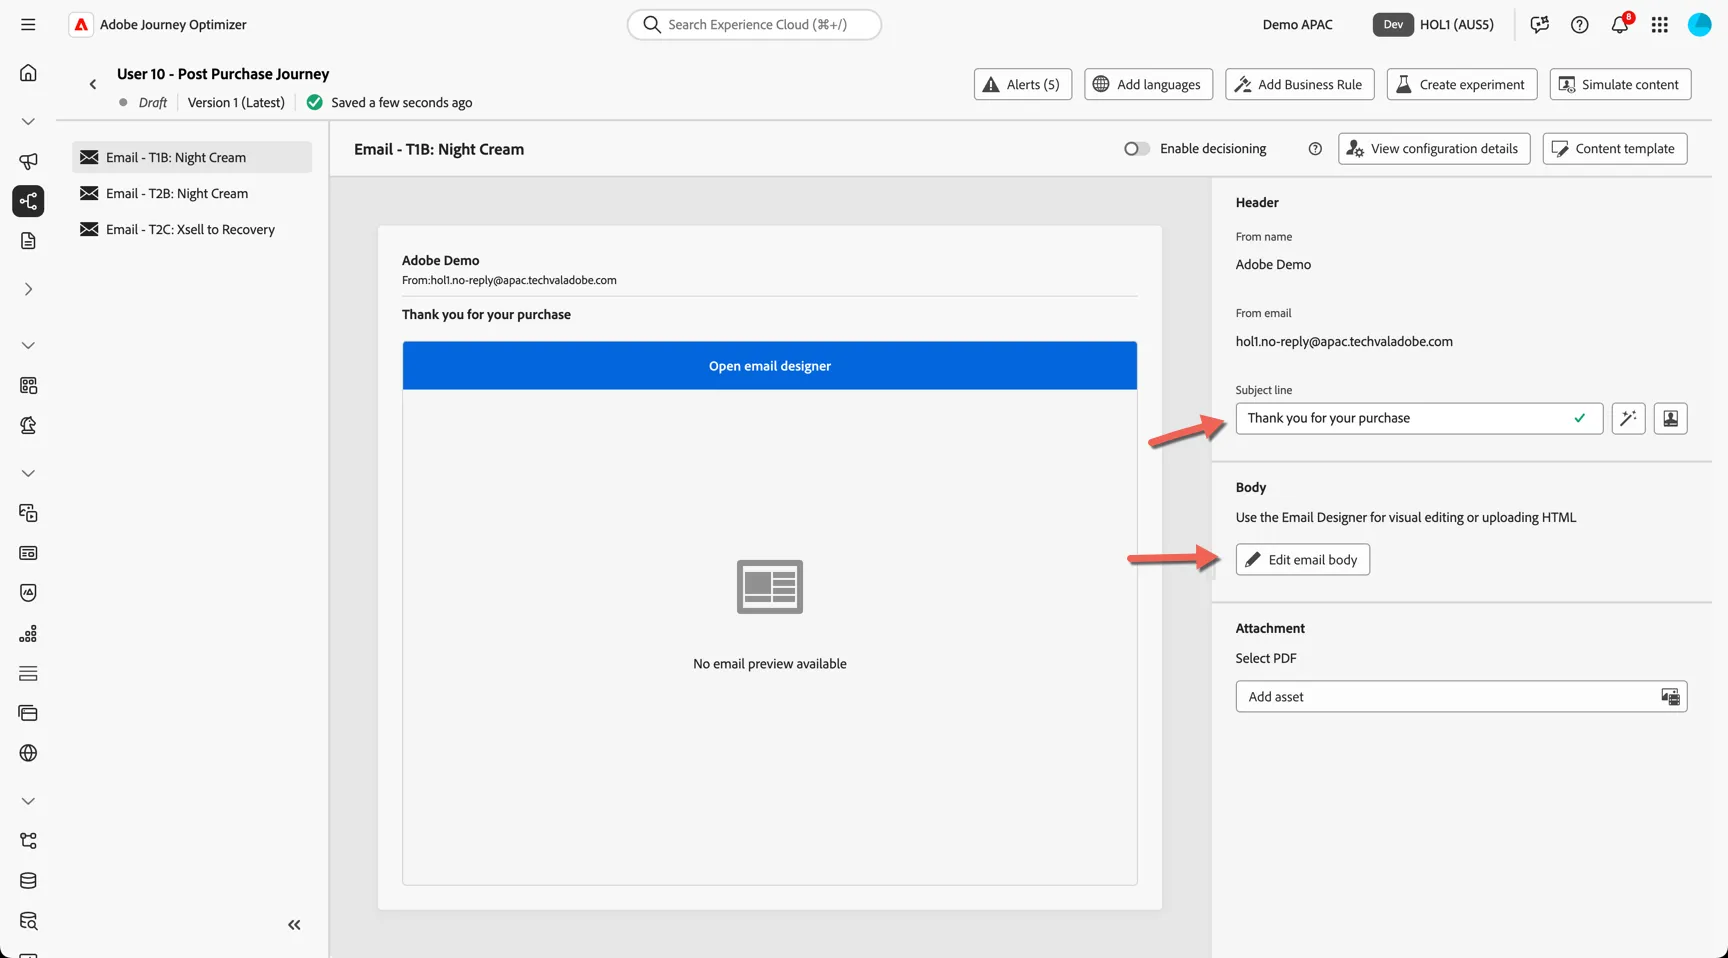Select Email - T2C: Xsell to Recovery
Screen dimensions: 1728x958
(192, 229)
